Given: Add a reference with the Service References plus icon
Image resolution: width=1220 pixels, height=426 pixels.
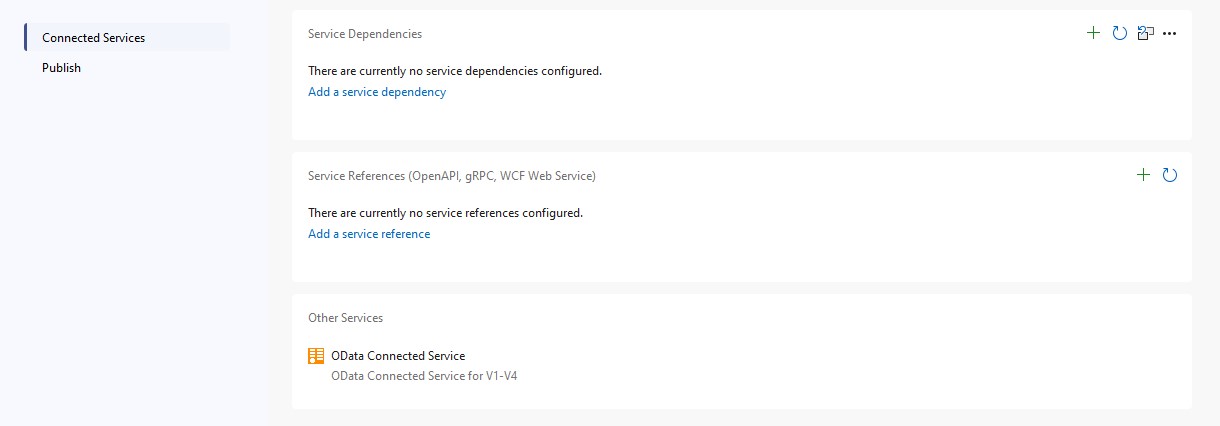Looking at the screenshot, I should [1144, 175].
